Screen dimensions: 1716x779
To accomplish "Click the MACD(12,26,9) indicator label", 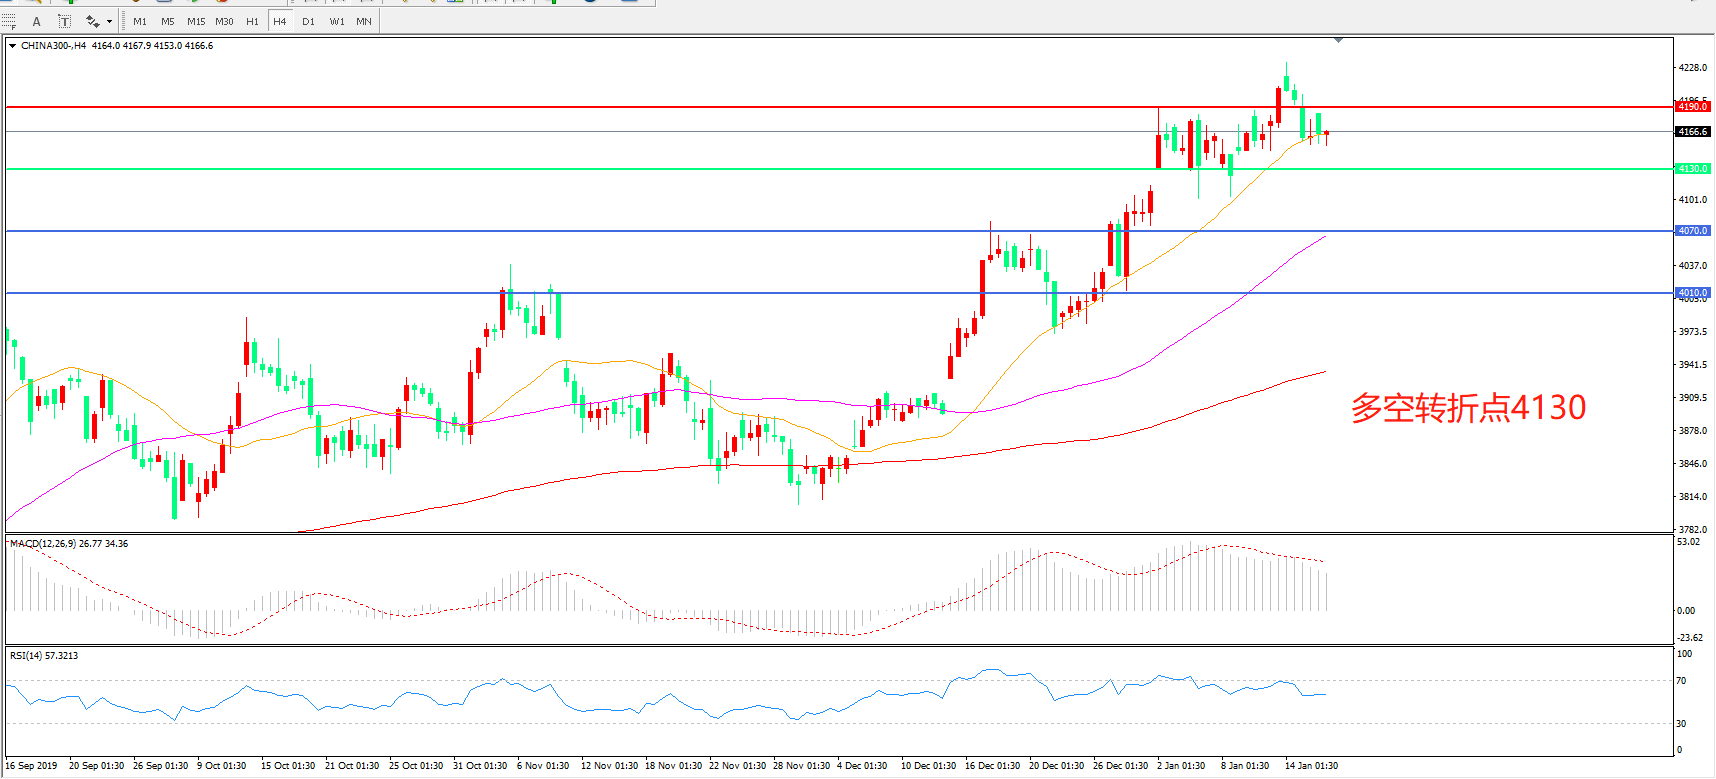I will click(x=68, y=544).
